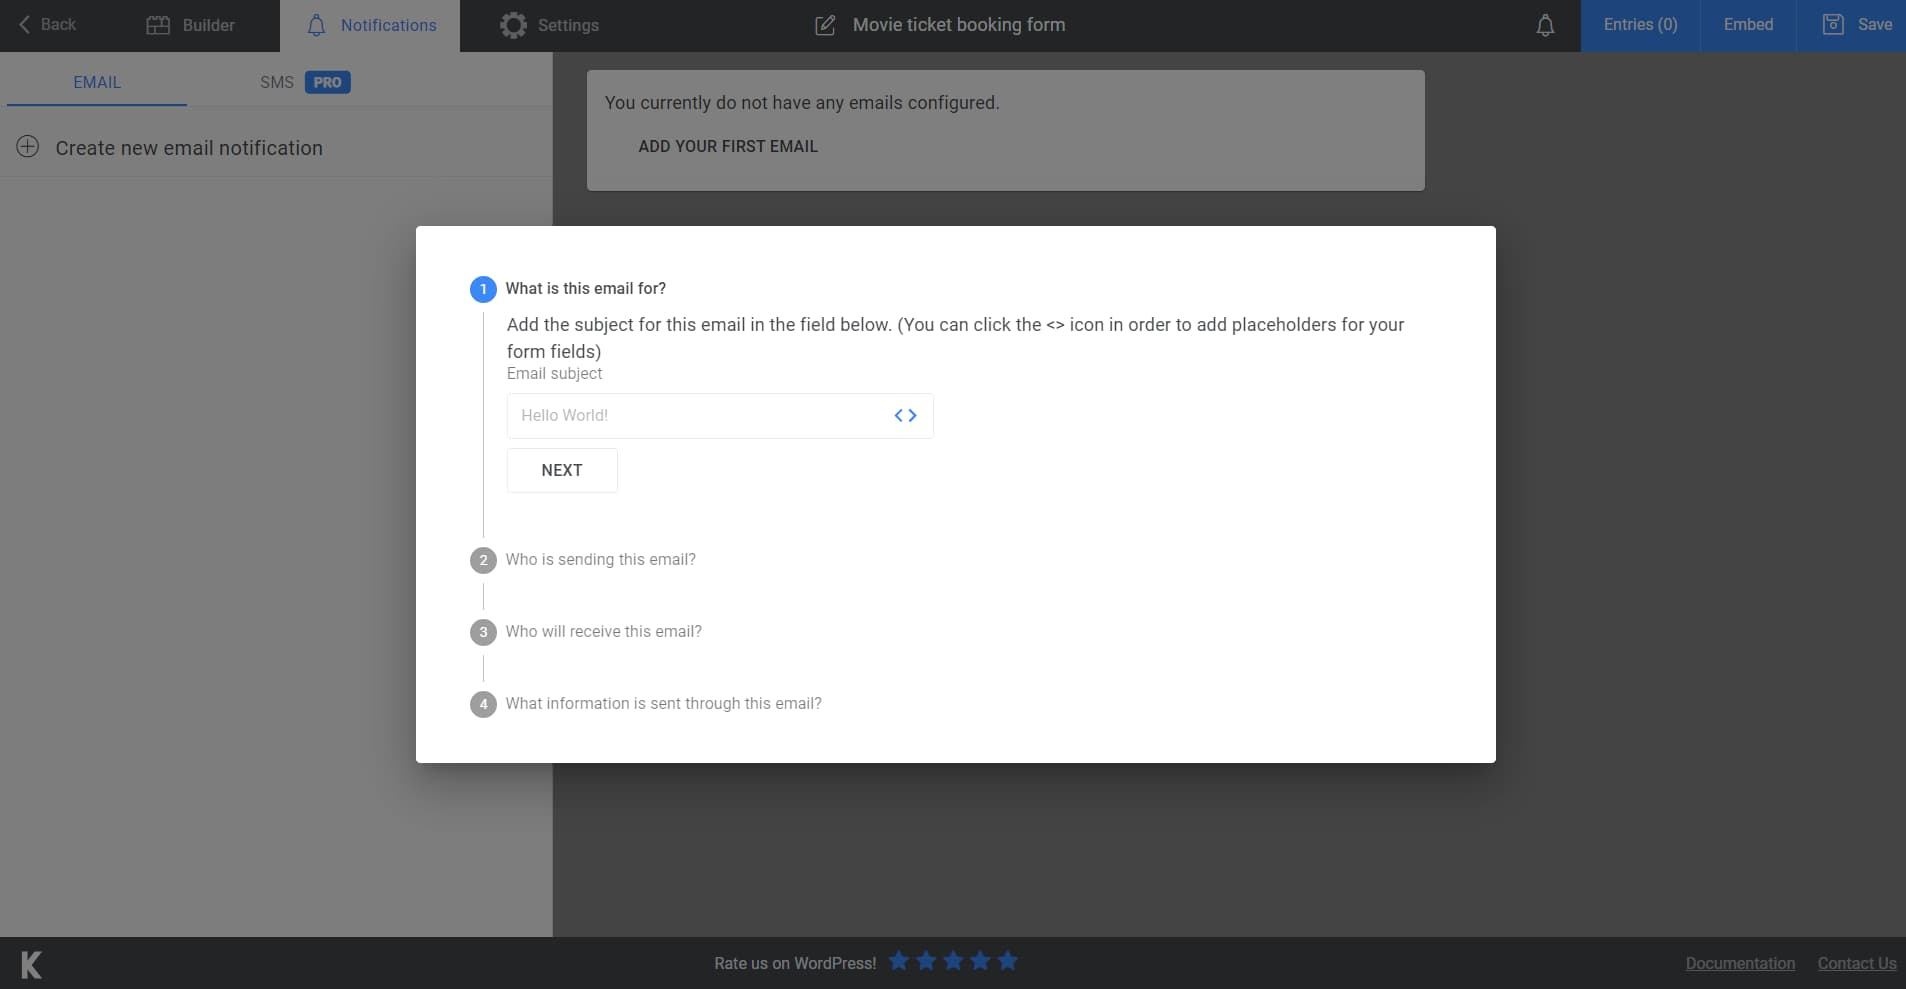Open the Documentation link
1906x989 pixels.
point(1738,963)
